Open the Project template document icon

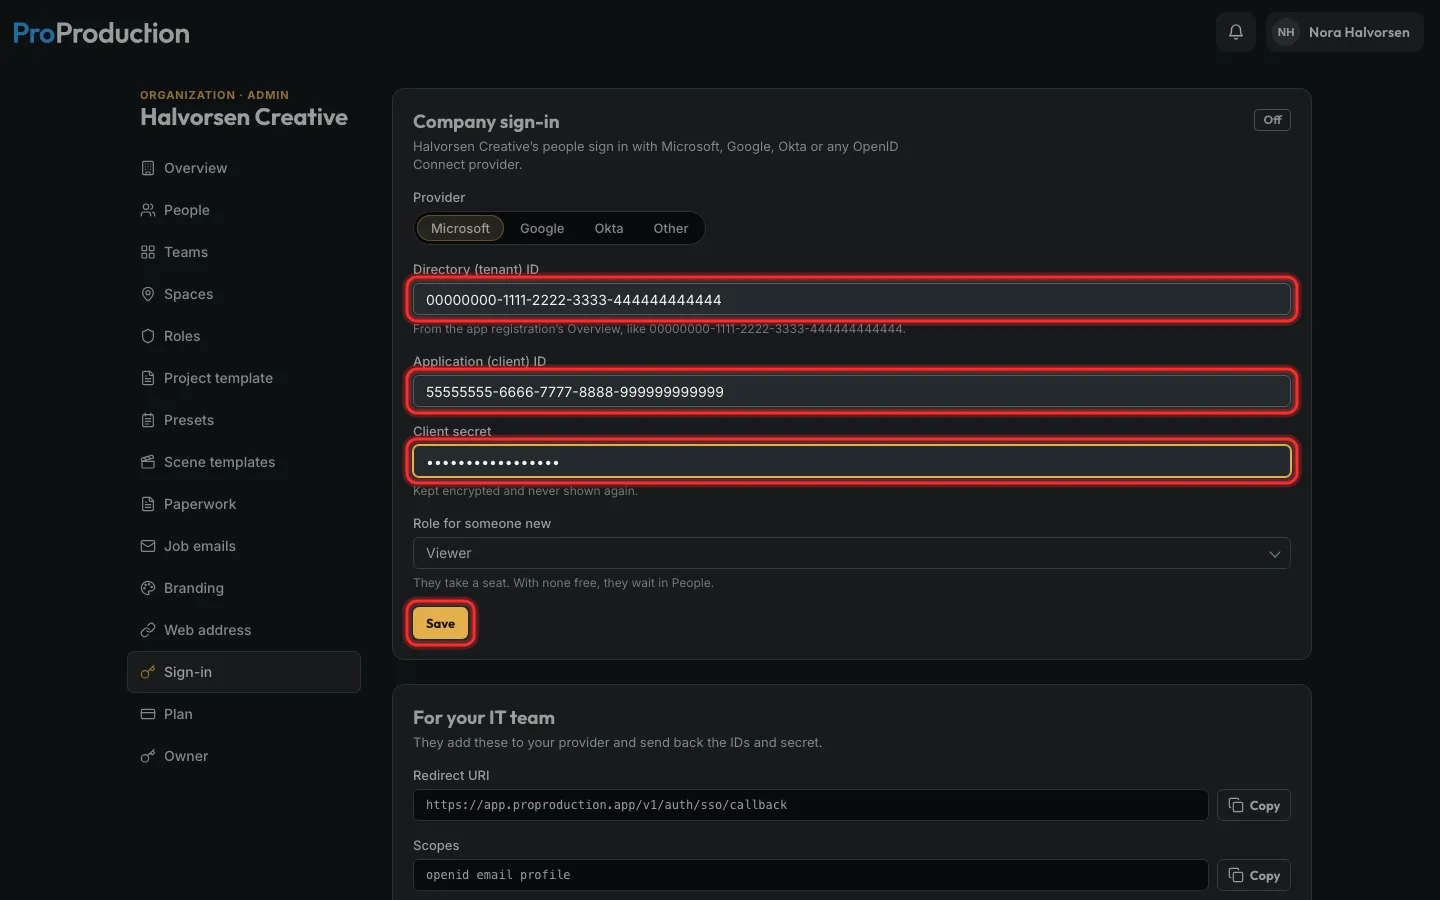148,378
